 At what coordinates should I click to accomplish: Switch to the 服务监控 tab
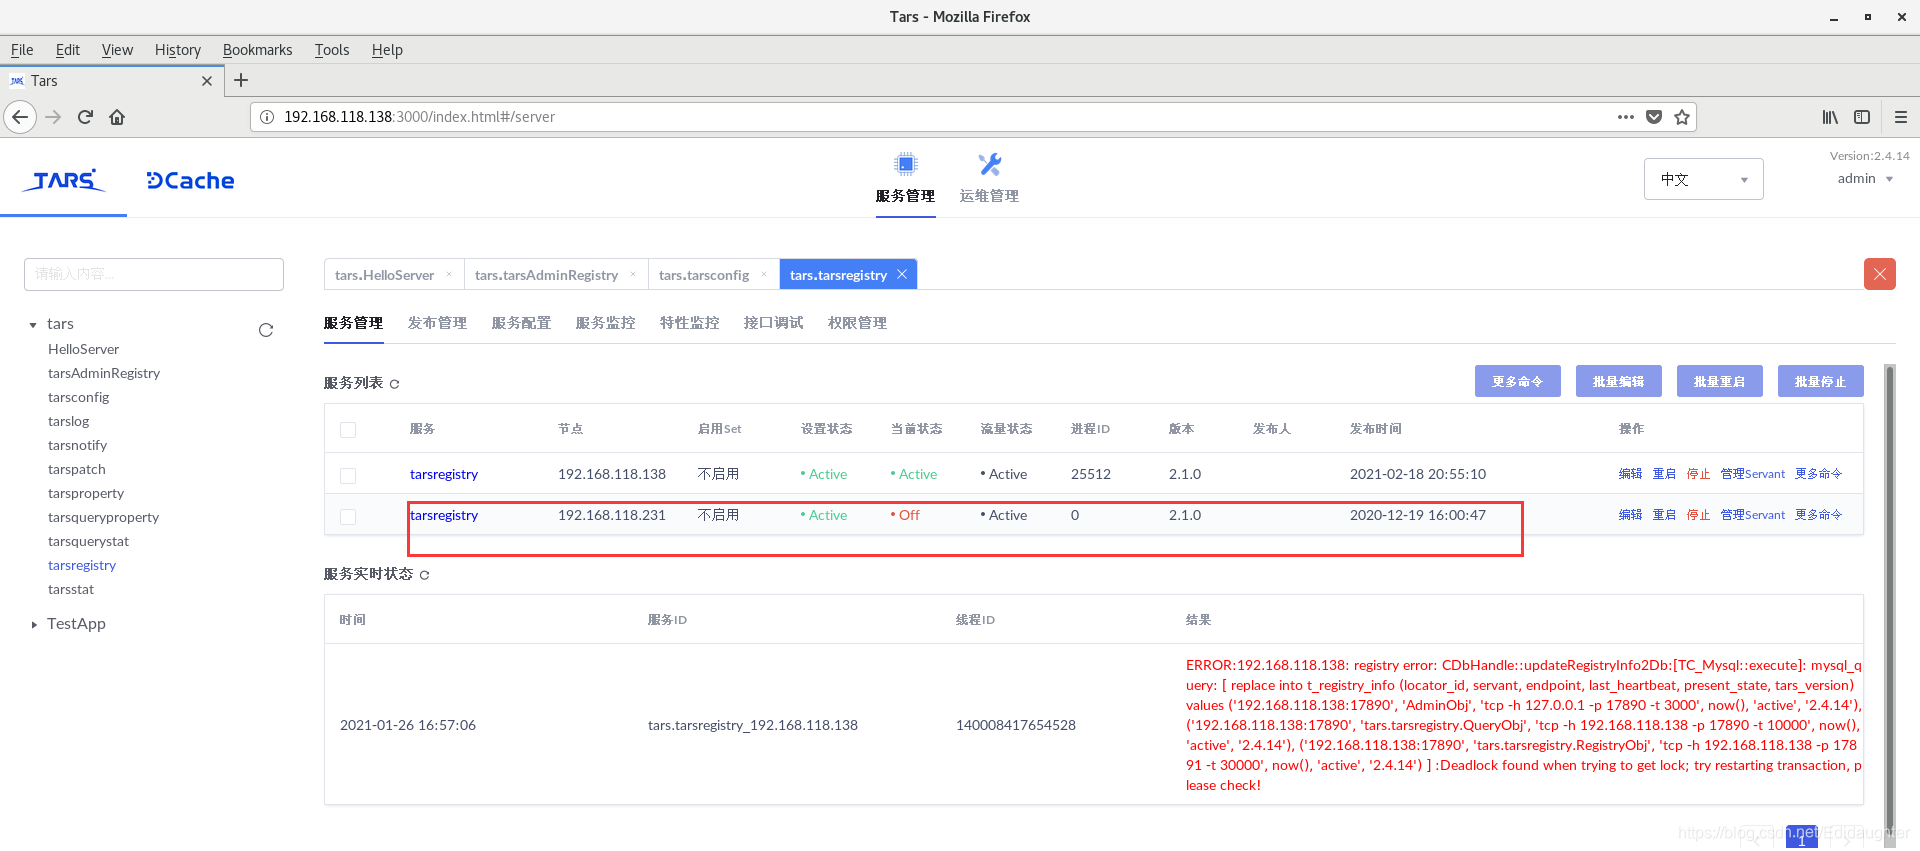(x=605, y=323)
